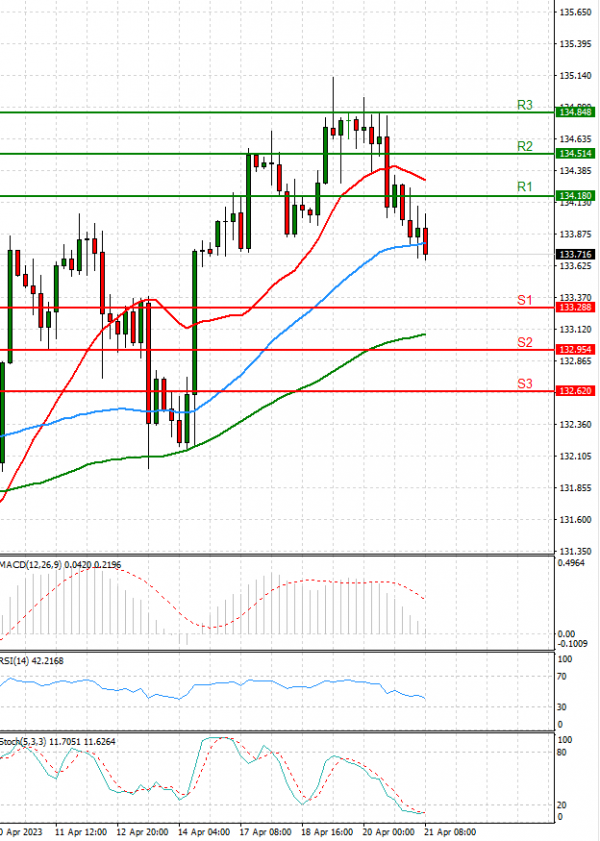Click the R1 resistance level label
The height and width of the screenshot is (841, 600).
(x=524, y=187)
